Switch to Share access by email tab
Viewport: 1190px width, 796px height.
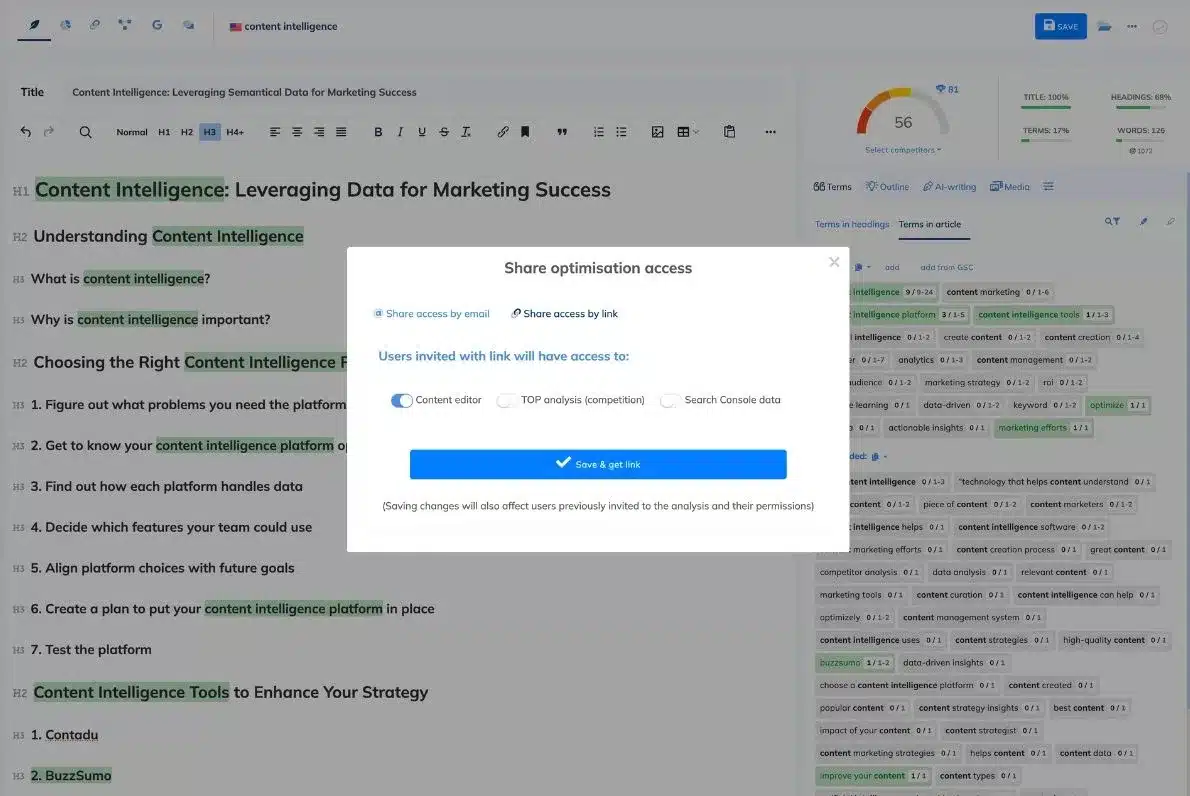[x=431, y=313]
